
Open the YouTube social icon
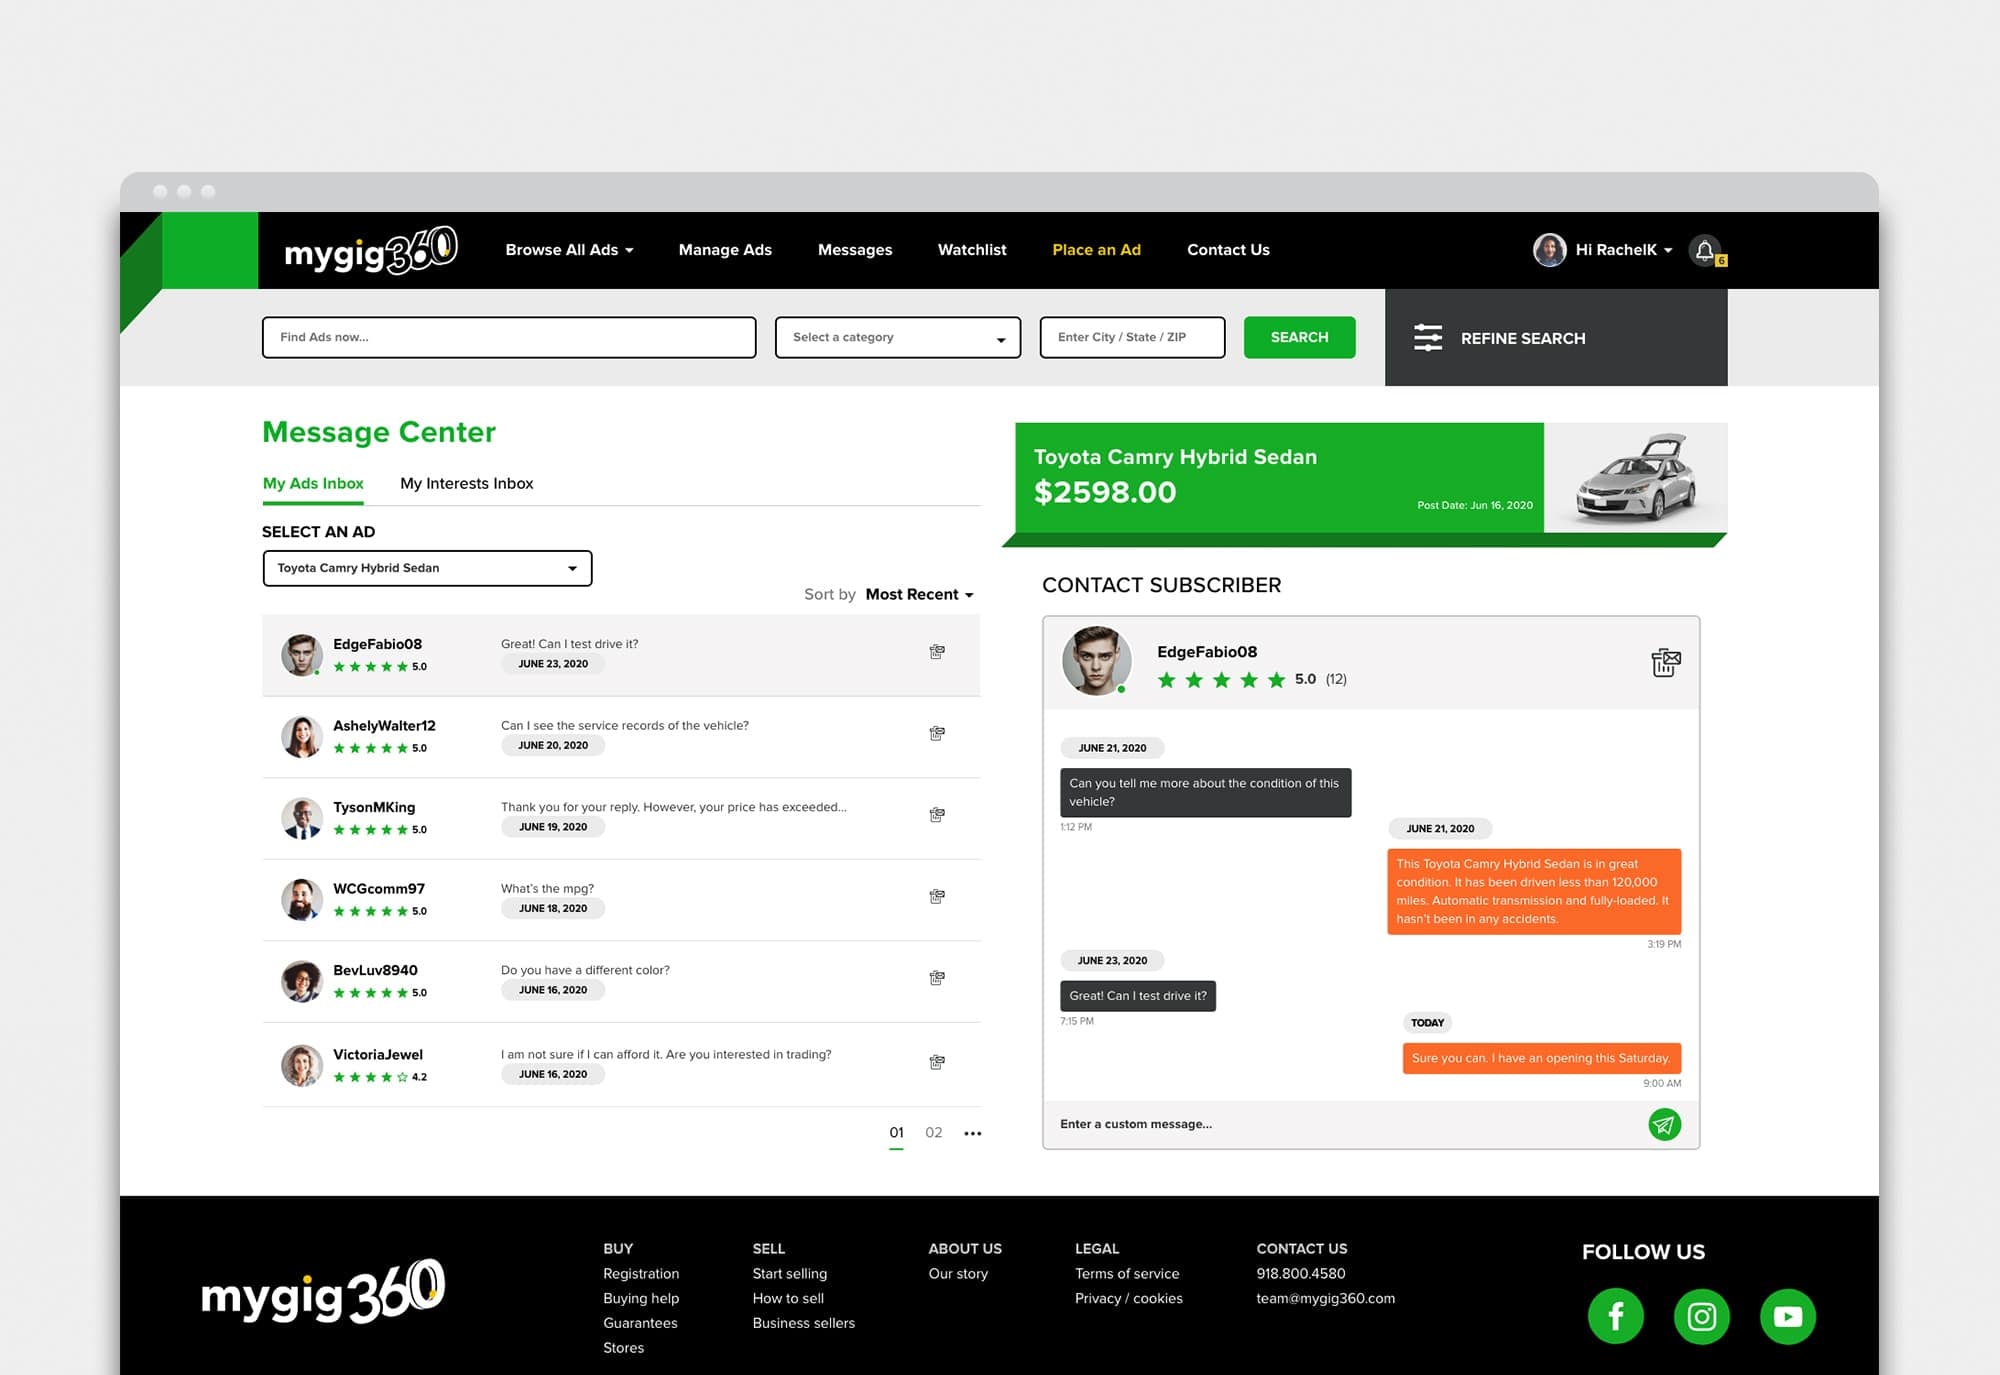tap(1787, 1316)
